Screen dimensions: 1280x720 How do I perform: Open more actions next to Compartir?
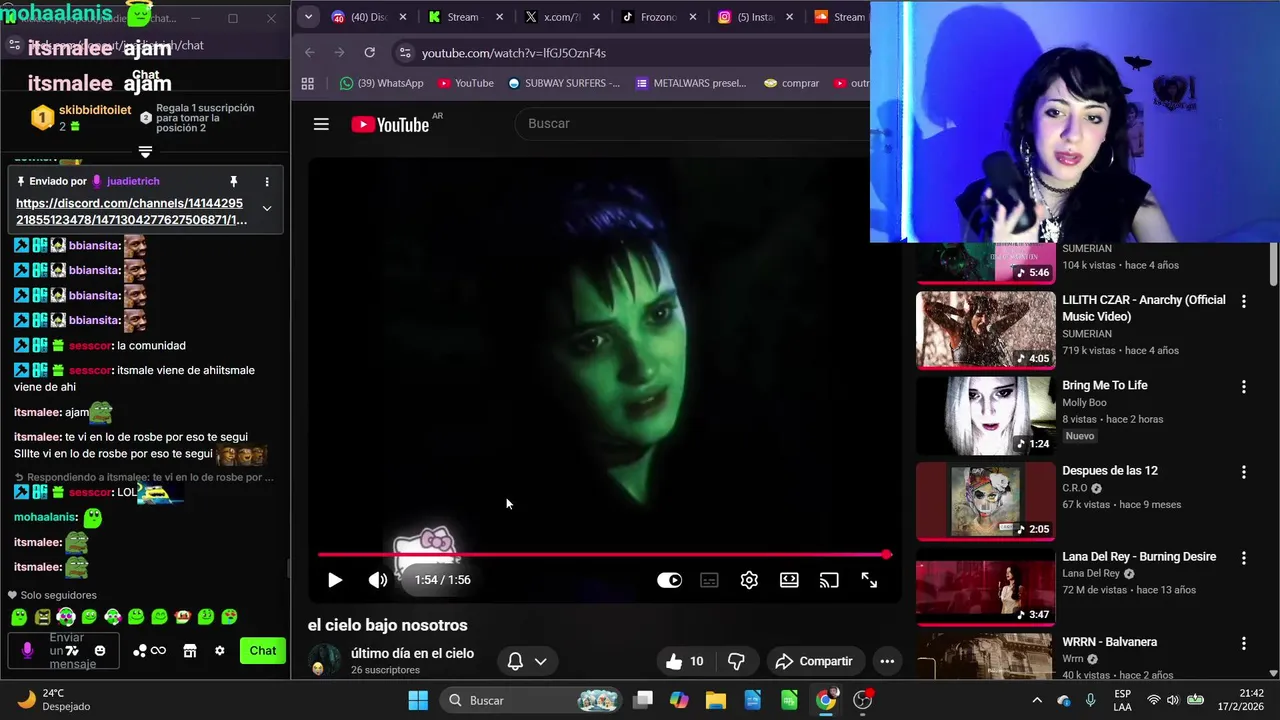pyautogui.click(x=887, y=661)
